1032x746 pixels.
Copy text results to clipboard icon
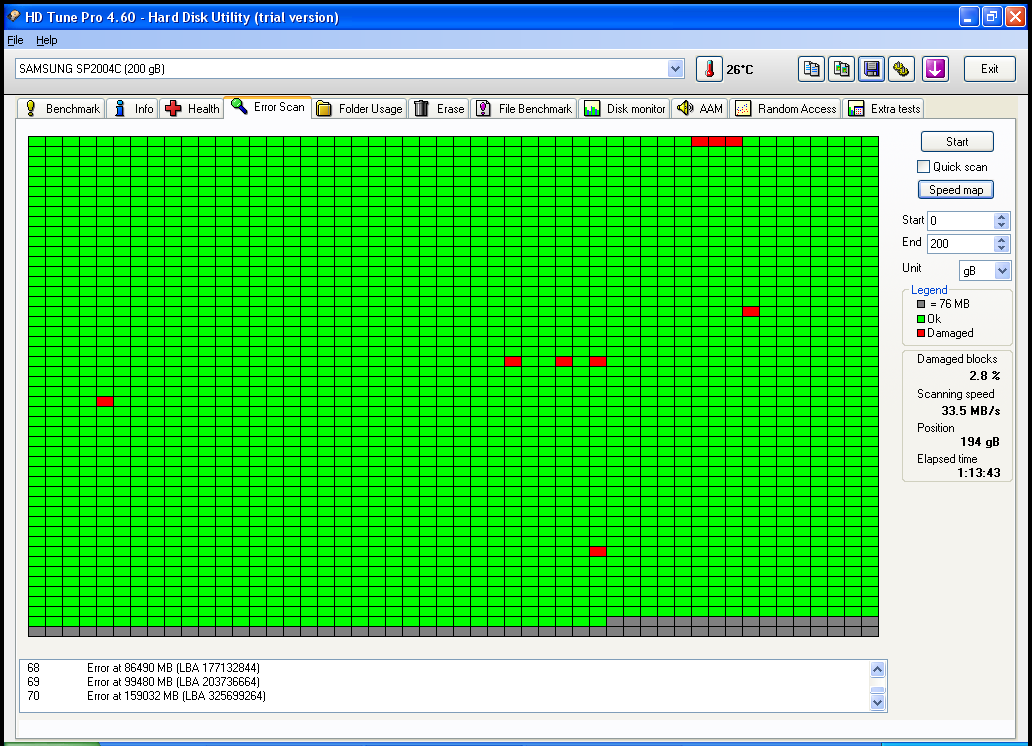[x=812, y=69]
